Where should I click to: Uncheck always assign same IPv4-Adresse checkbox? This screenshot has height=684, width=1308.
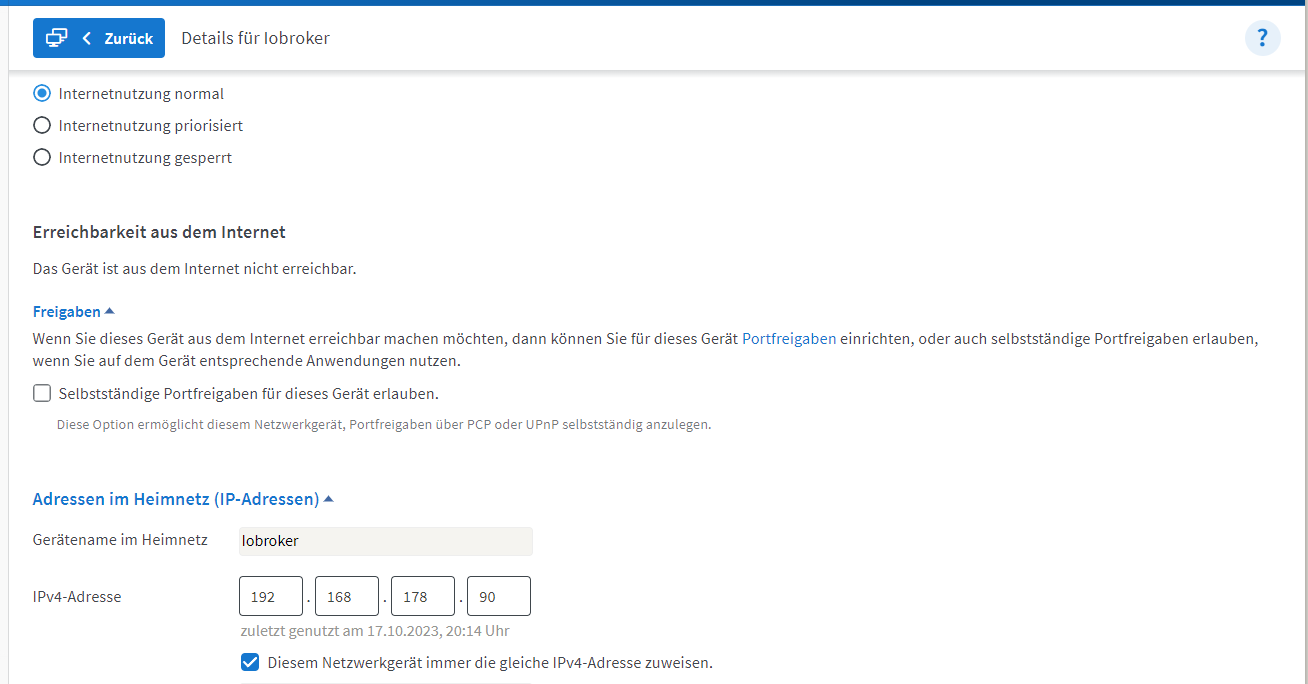pos(250,662)
